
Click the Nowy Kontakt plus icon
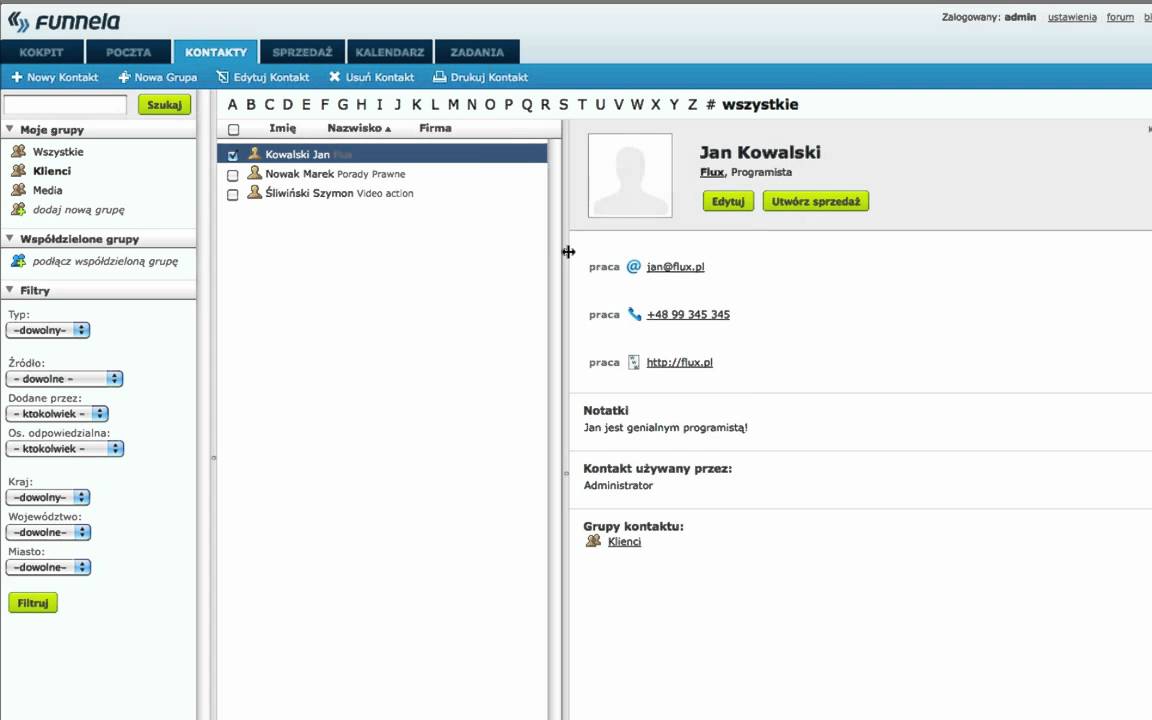[16, 76]
